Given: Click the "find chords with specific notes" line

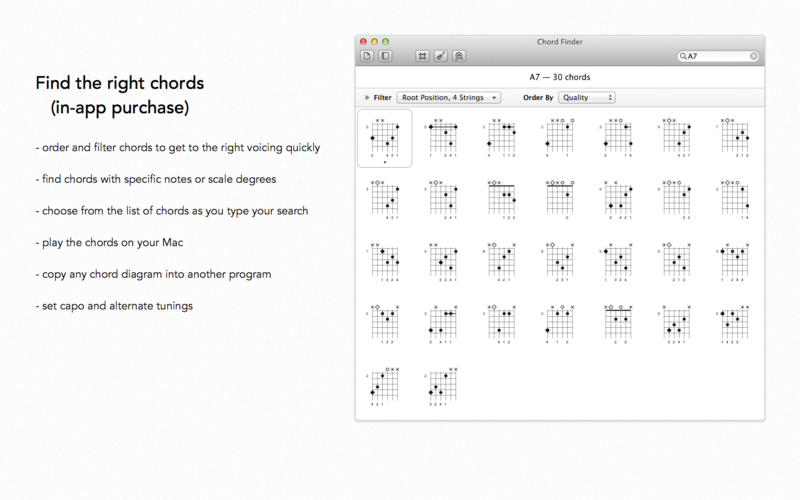Looking at the screenshot, I should point(156,180).
